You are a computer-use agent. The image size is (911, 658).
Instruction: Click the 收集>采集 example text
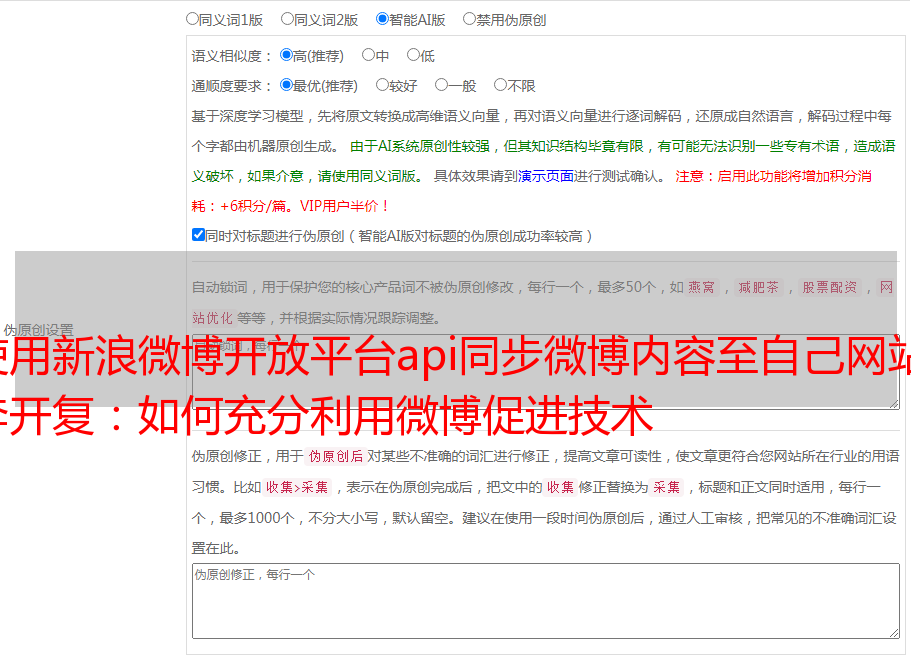point(297,487)
